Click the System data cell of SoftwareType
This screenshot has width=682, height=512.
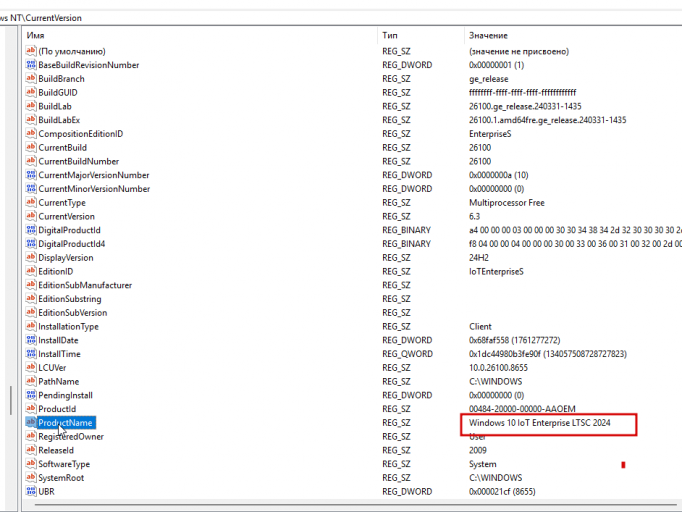[x=482, y=464]
